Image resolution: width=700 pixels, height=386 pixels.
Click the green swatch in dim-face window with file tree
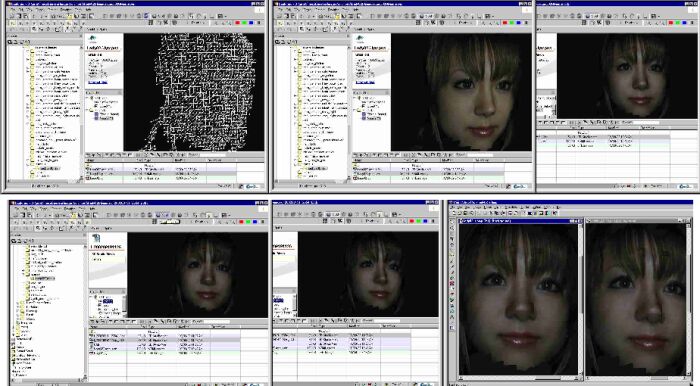pos(249,221)
